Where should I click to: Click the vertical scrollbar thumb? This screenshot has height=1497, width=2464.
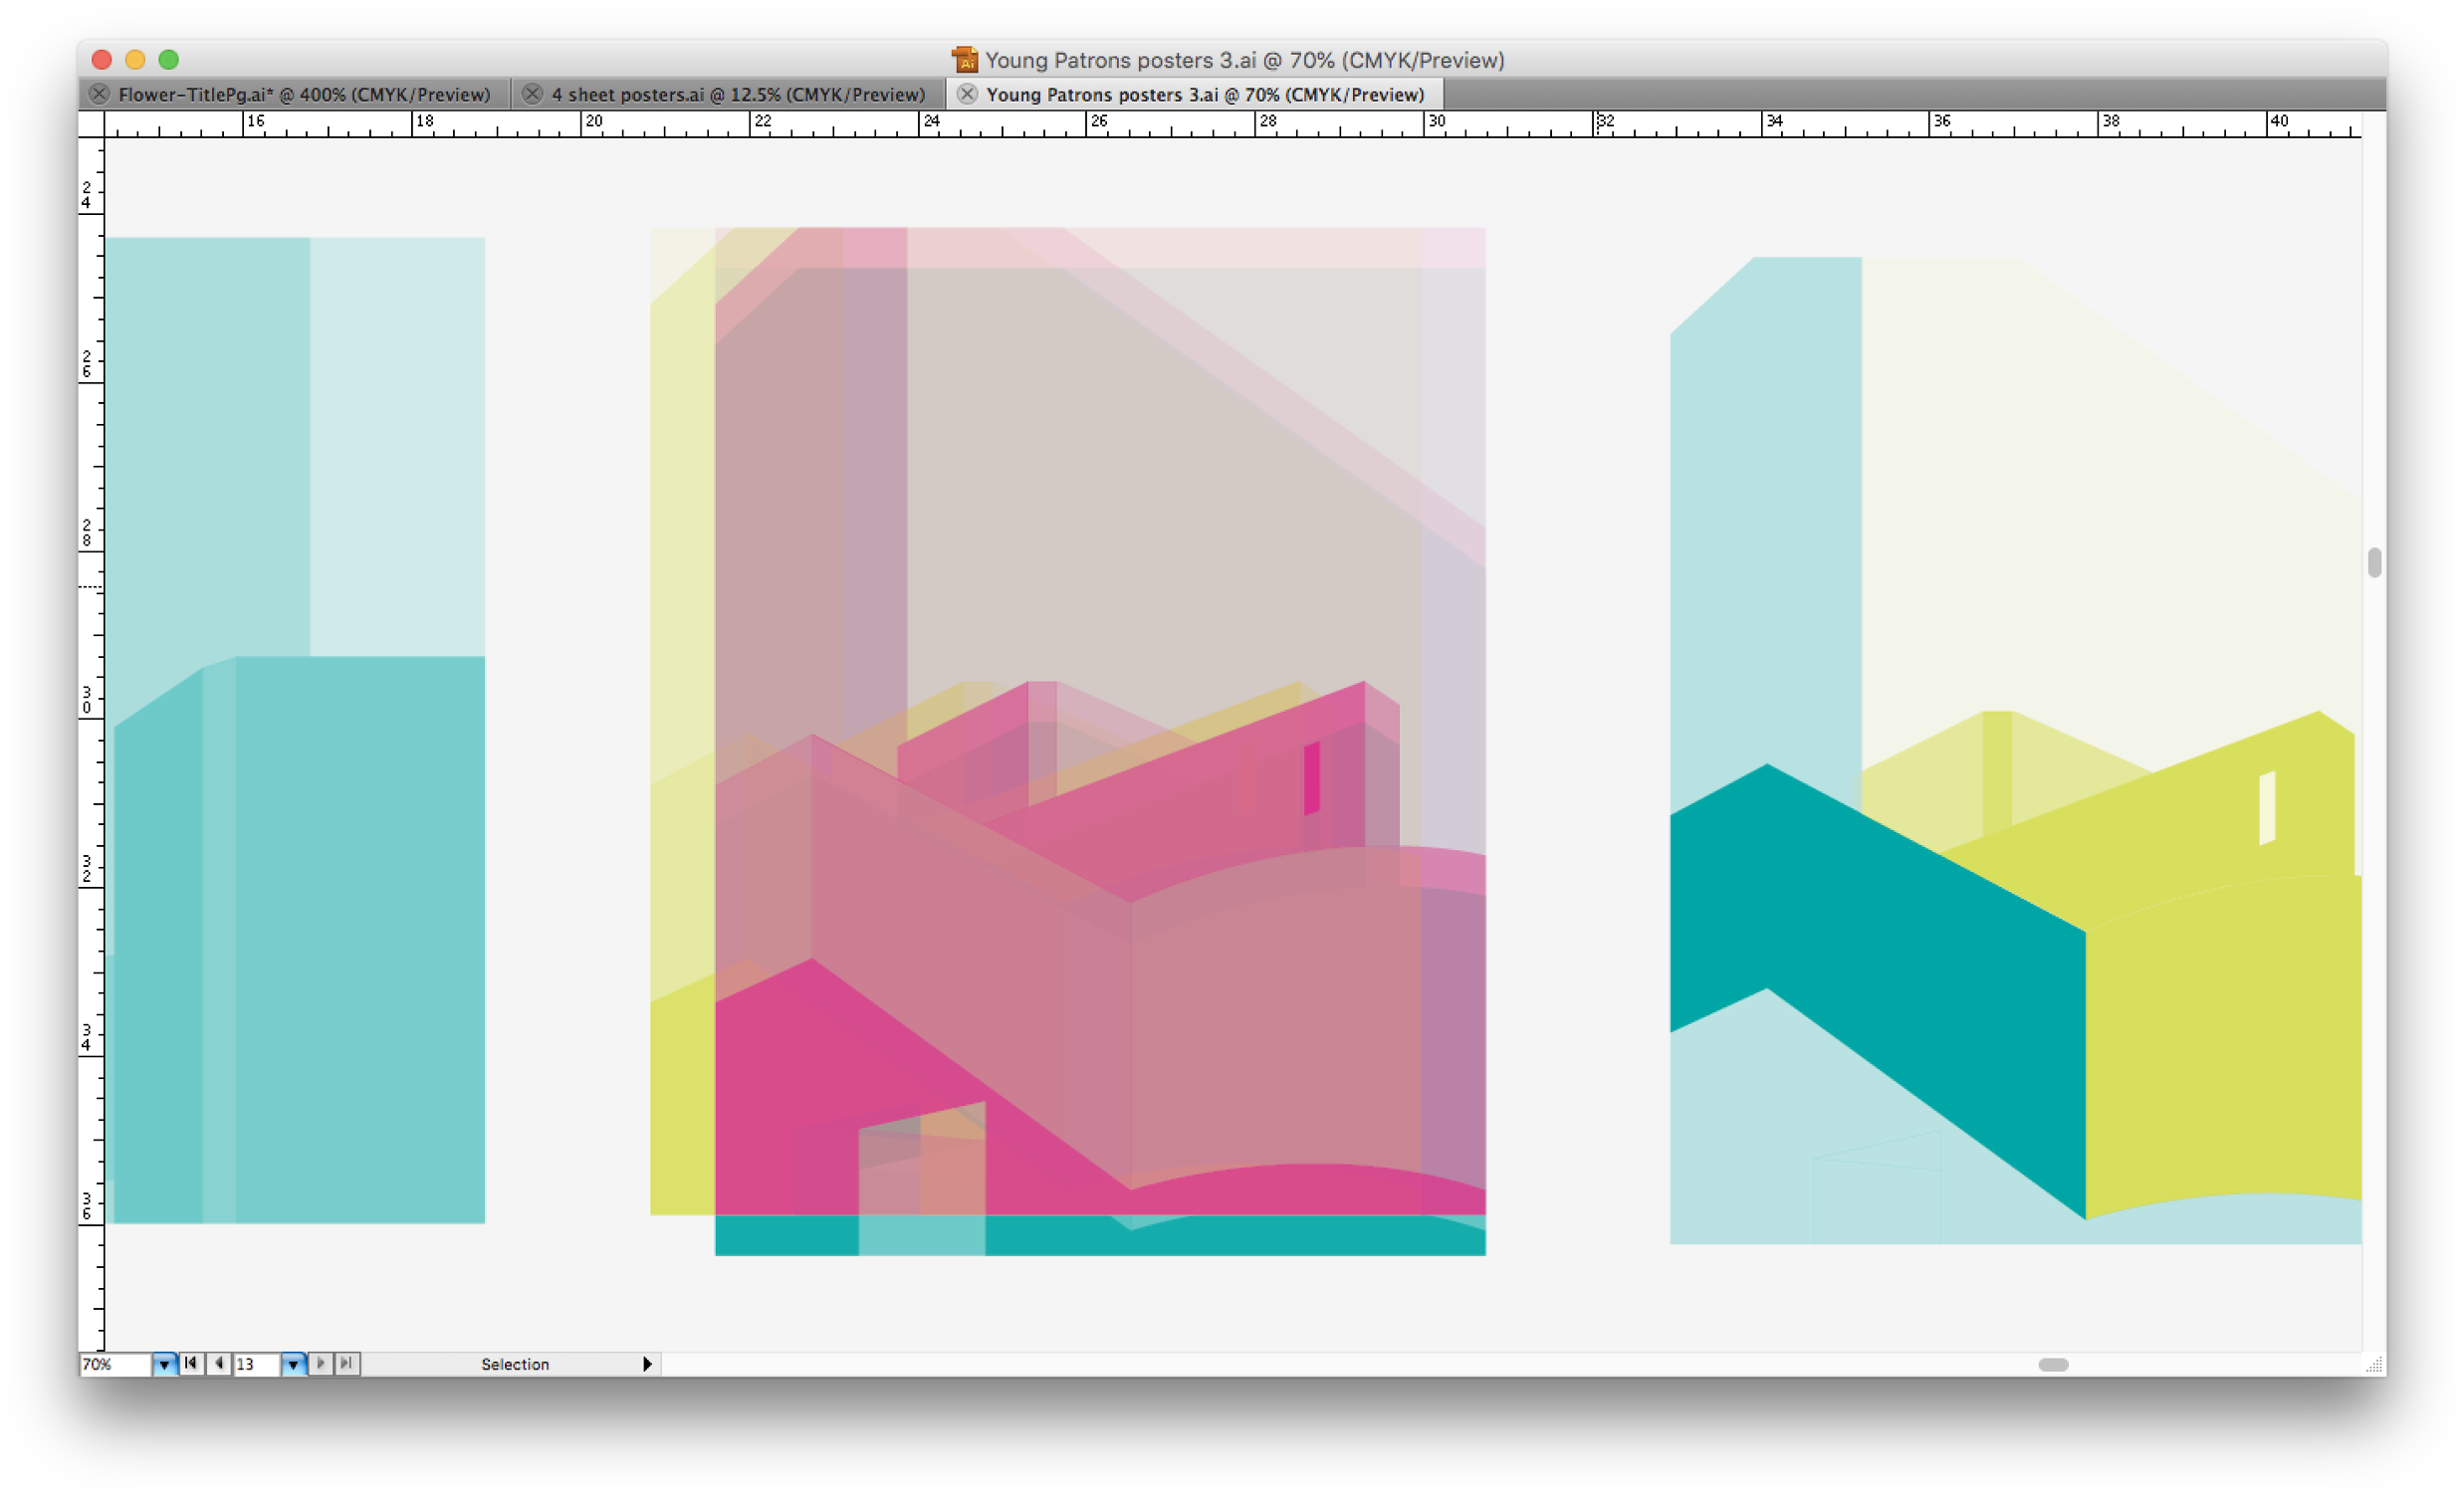2374,563
